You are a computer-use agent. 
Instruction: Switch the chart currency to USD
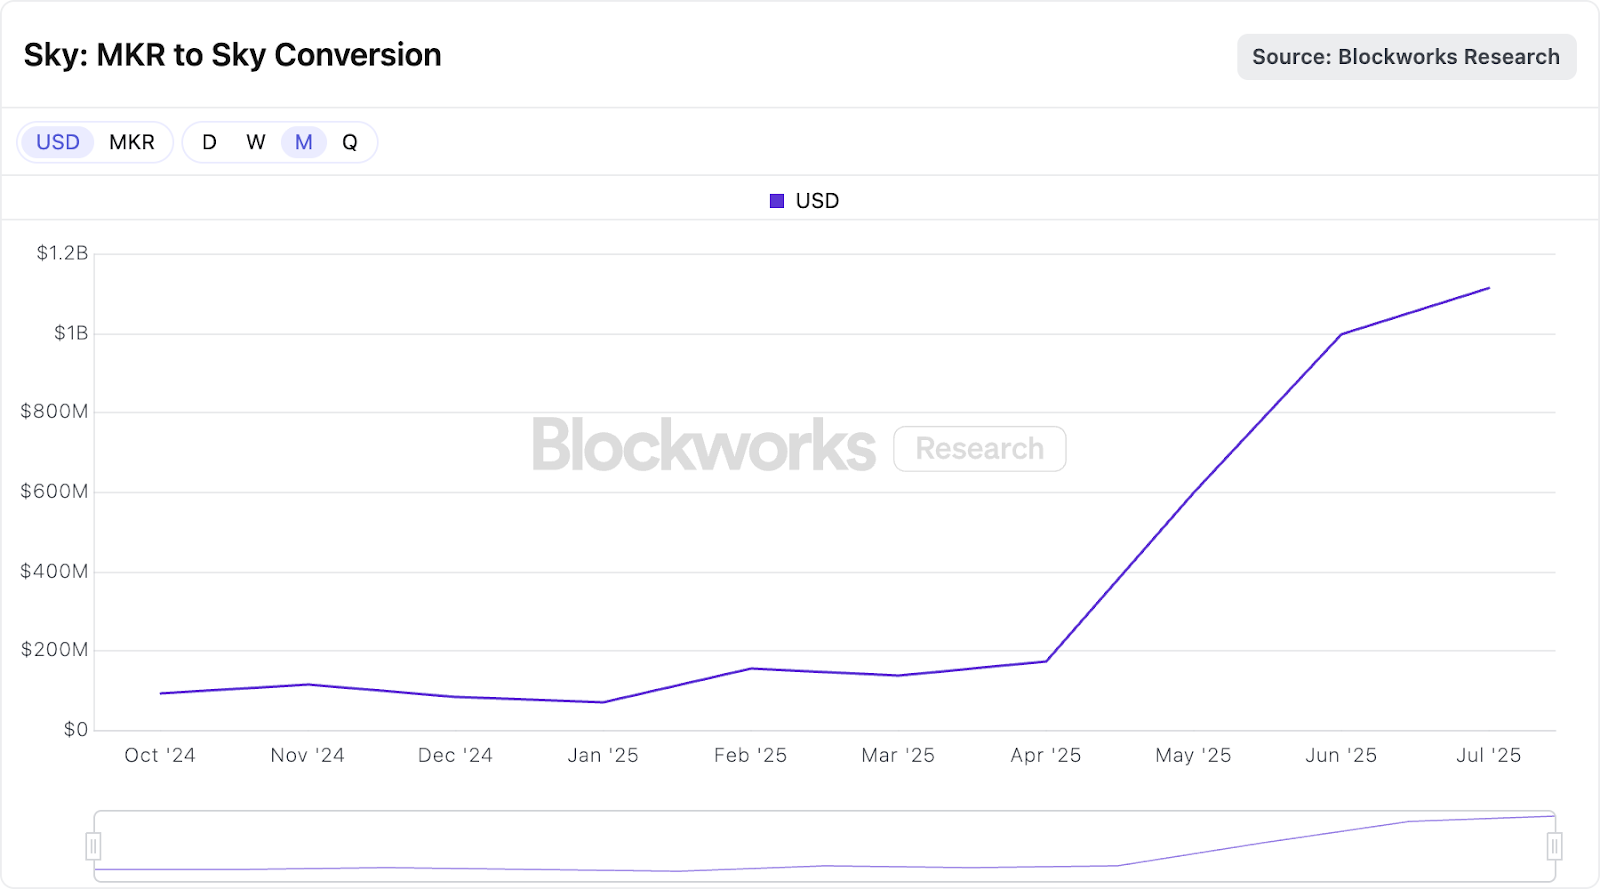pyautogui.click(x=58, y=142)
